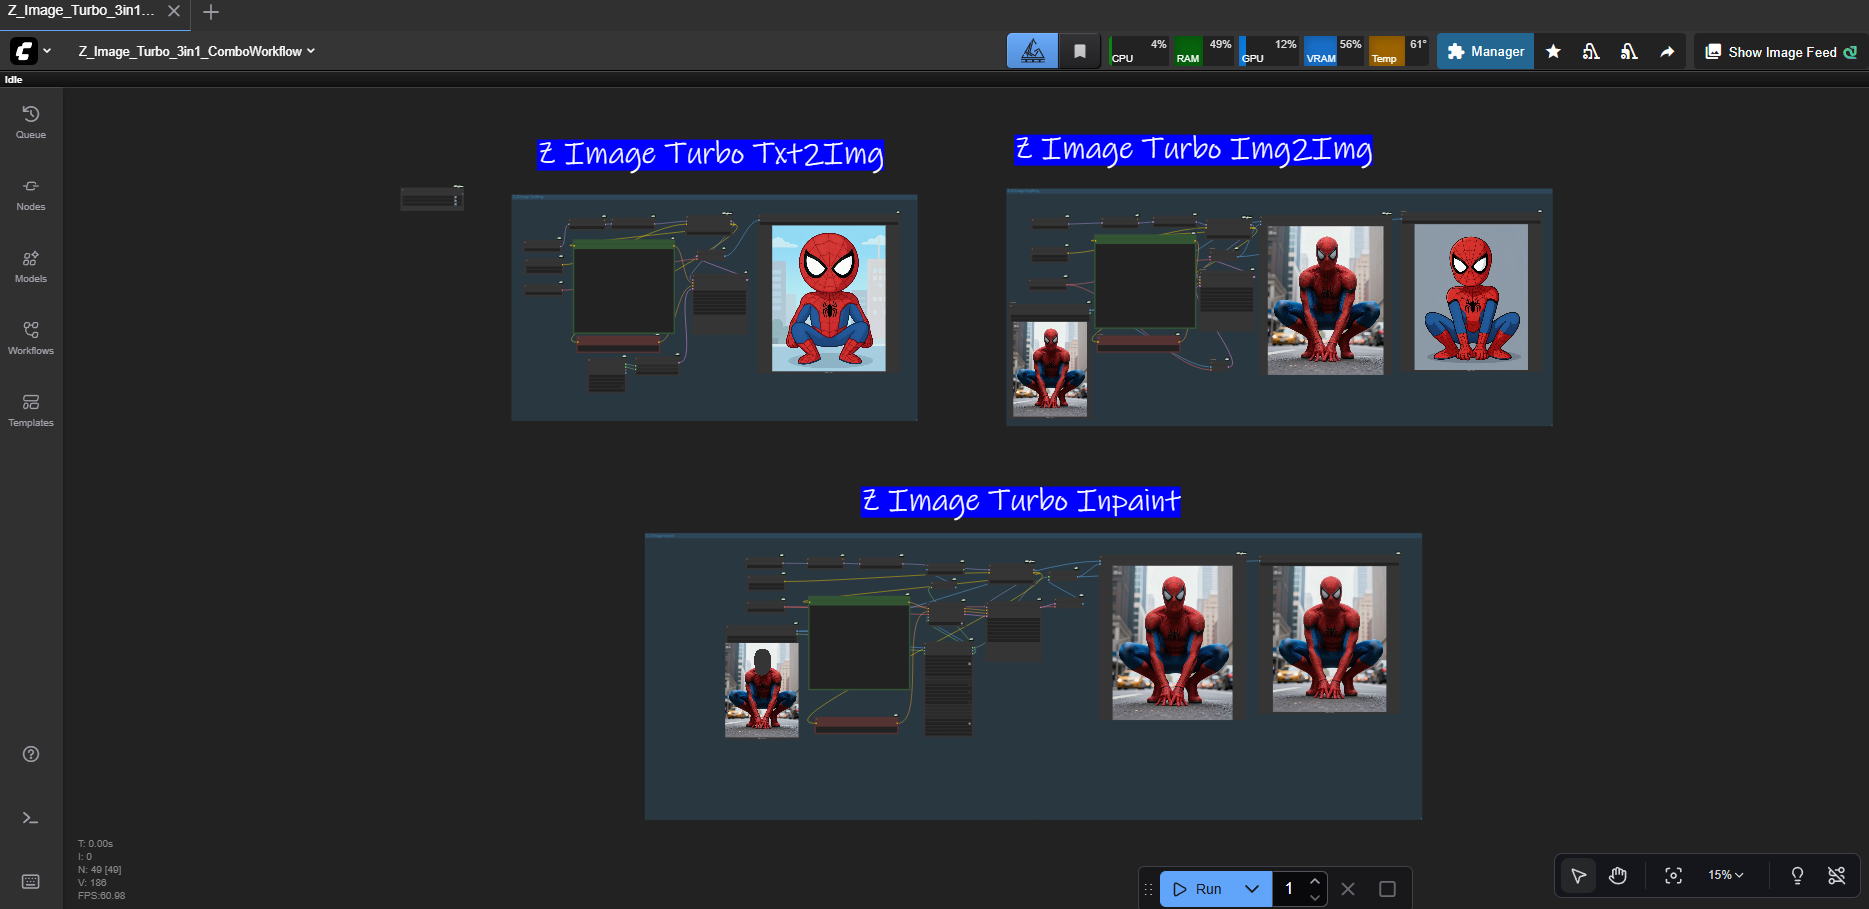
Task: Click the GPU usage monitor
Action: (1268, 51)
